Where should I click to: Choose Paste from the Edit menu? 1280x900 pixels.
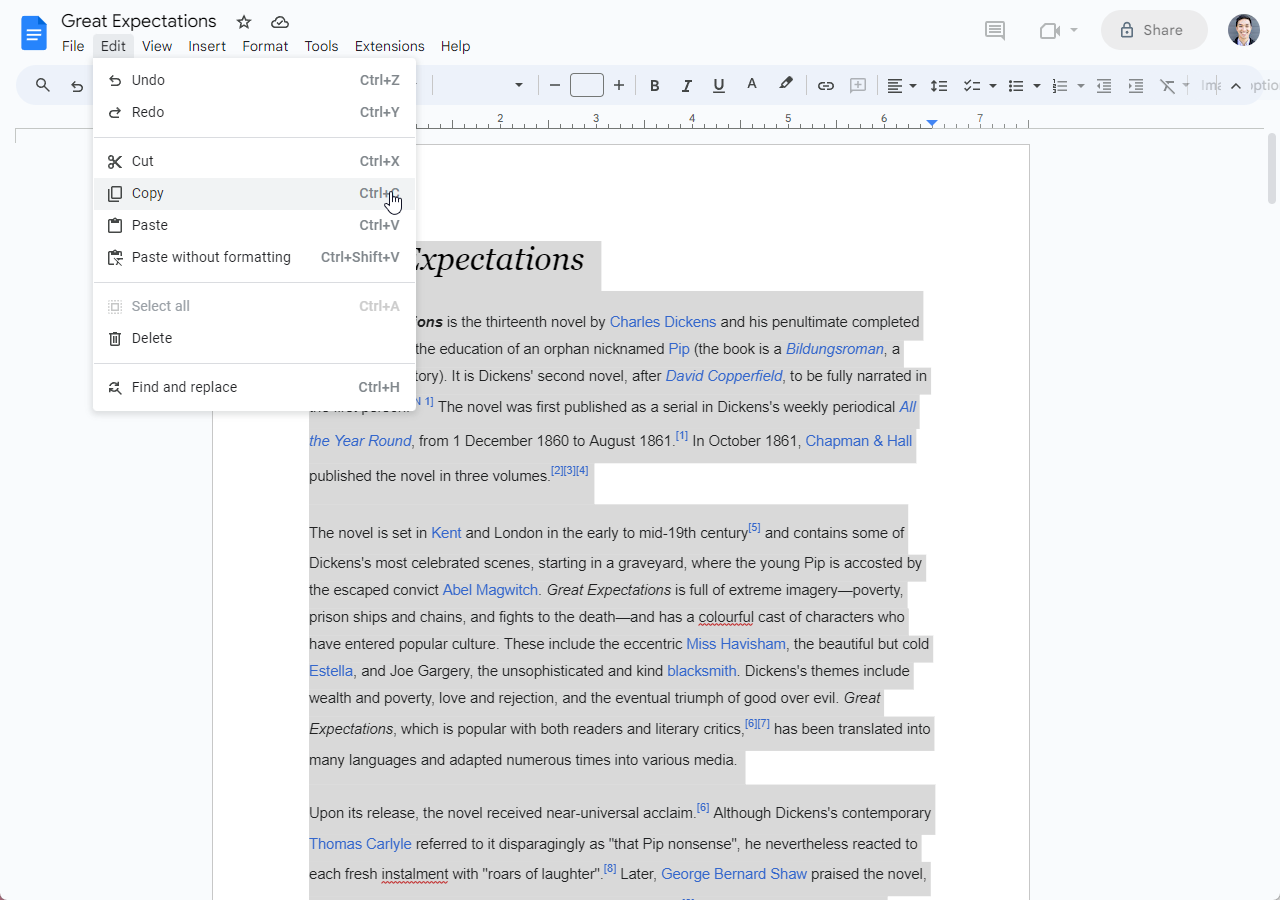click(x=254, y=225)
